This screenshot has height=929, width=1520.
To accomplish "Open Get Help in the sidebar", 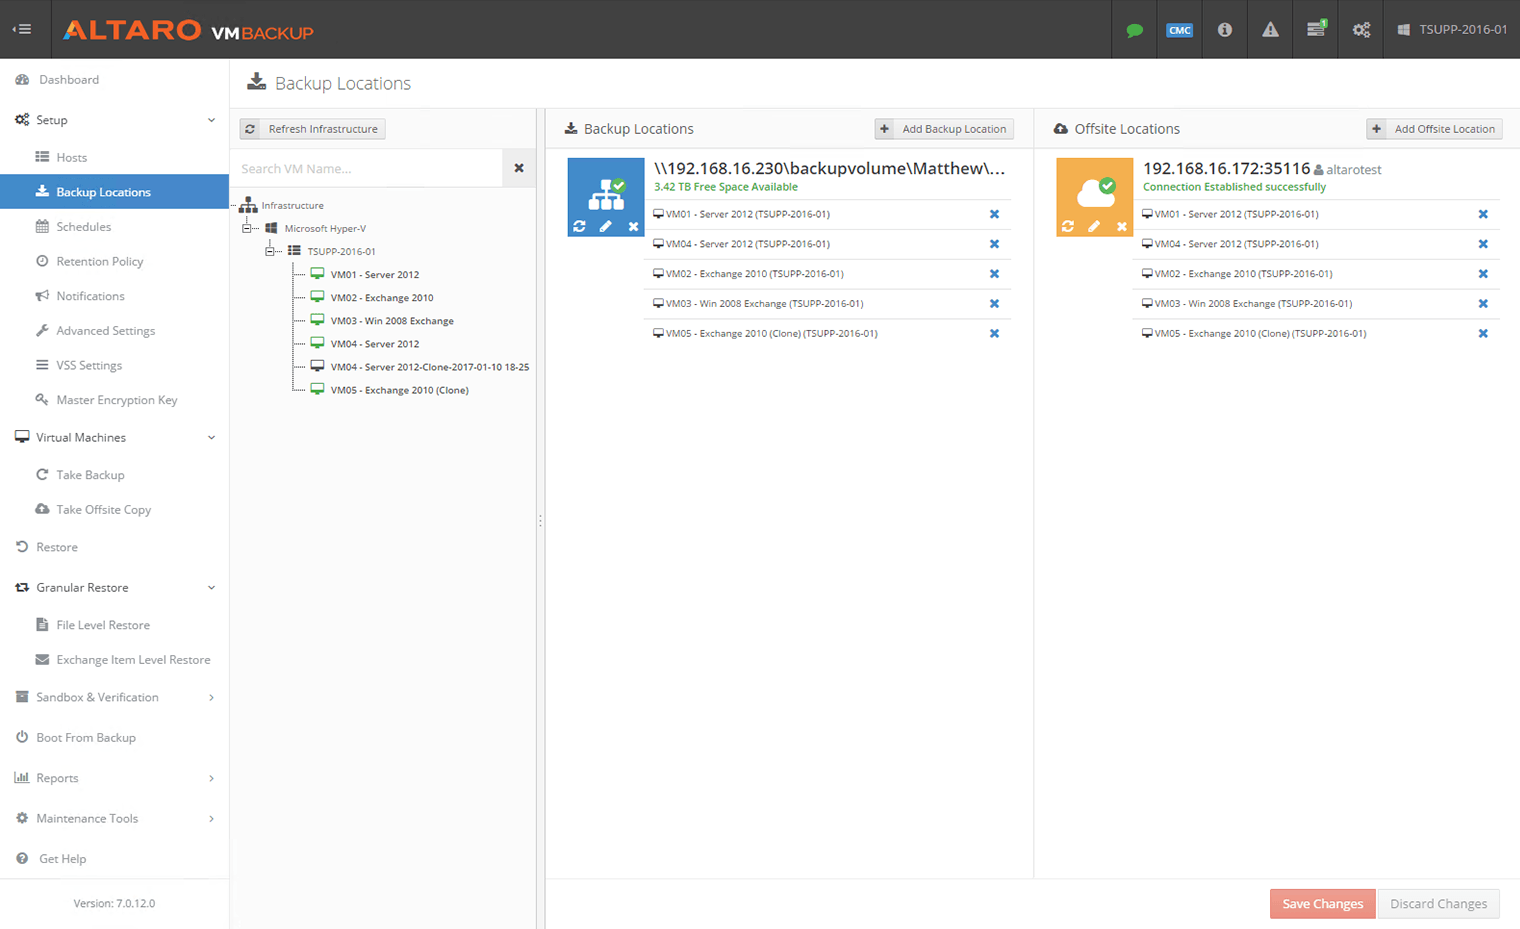I will (x=62, y=859).
